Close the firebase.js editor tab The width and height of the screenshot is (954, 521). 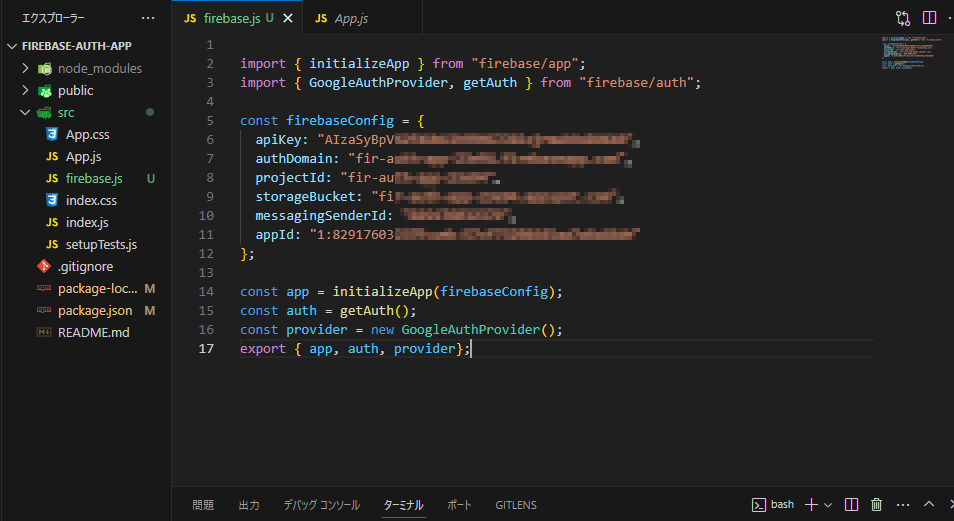tap(288, 18)
